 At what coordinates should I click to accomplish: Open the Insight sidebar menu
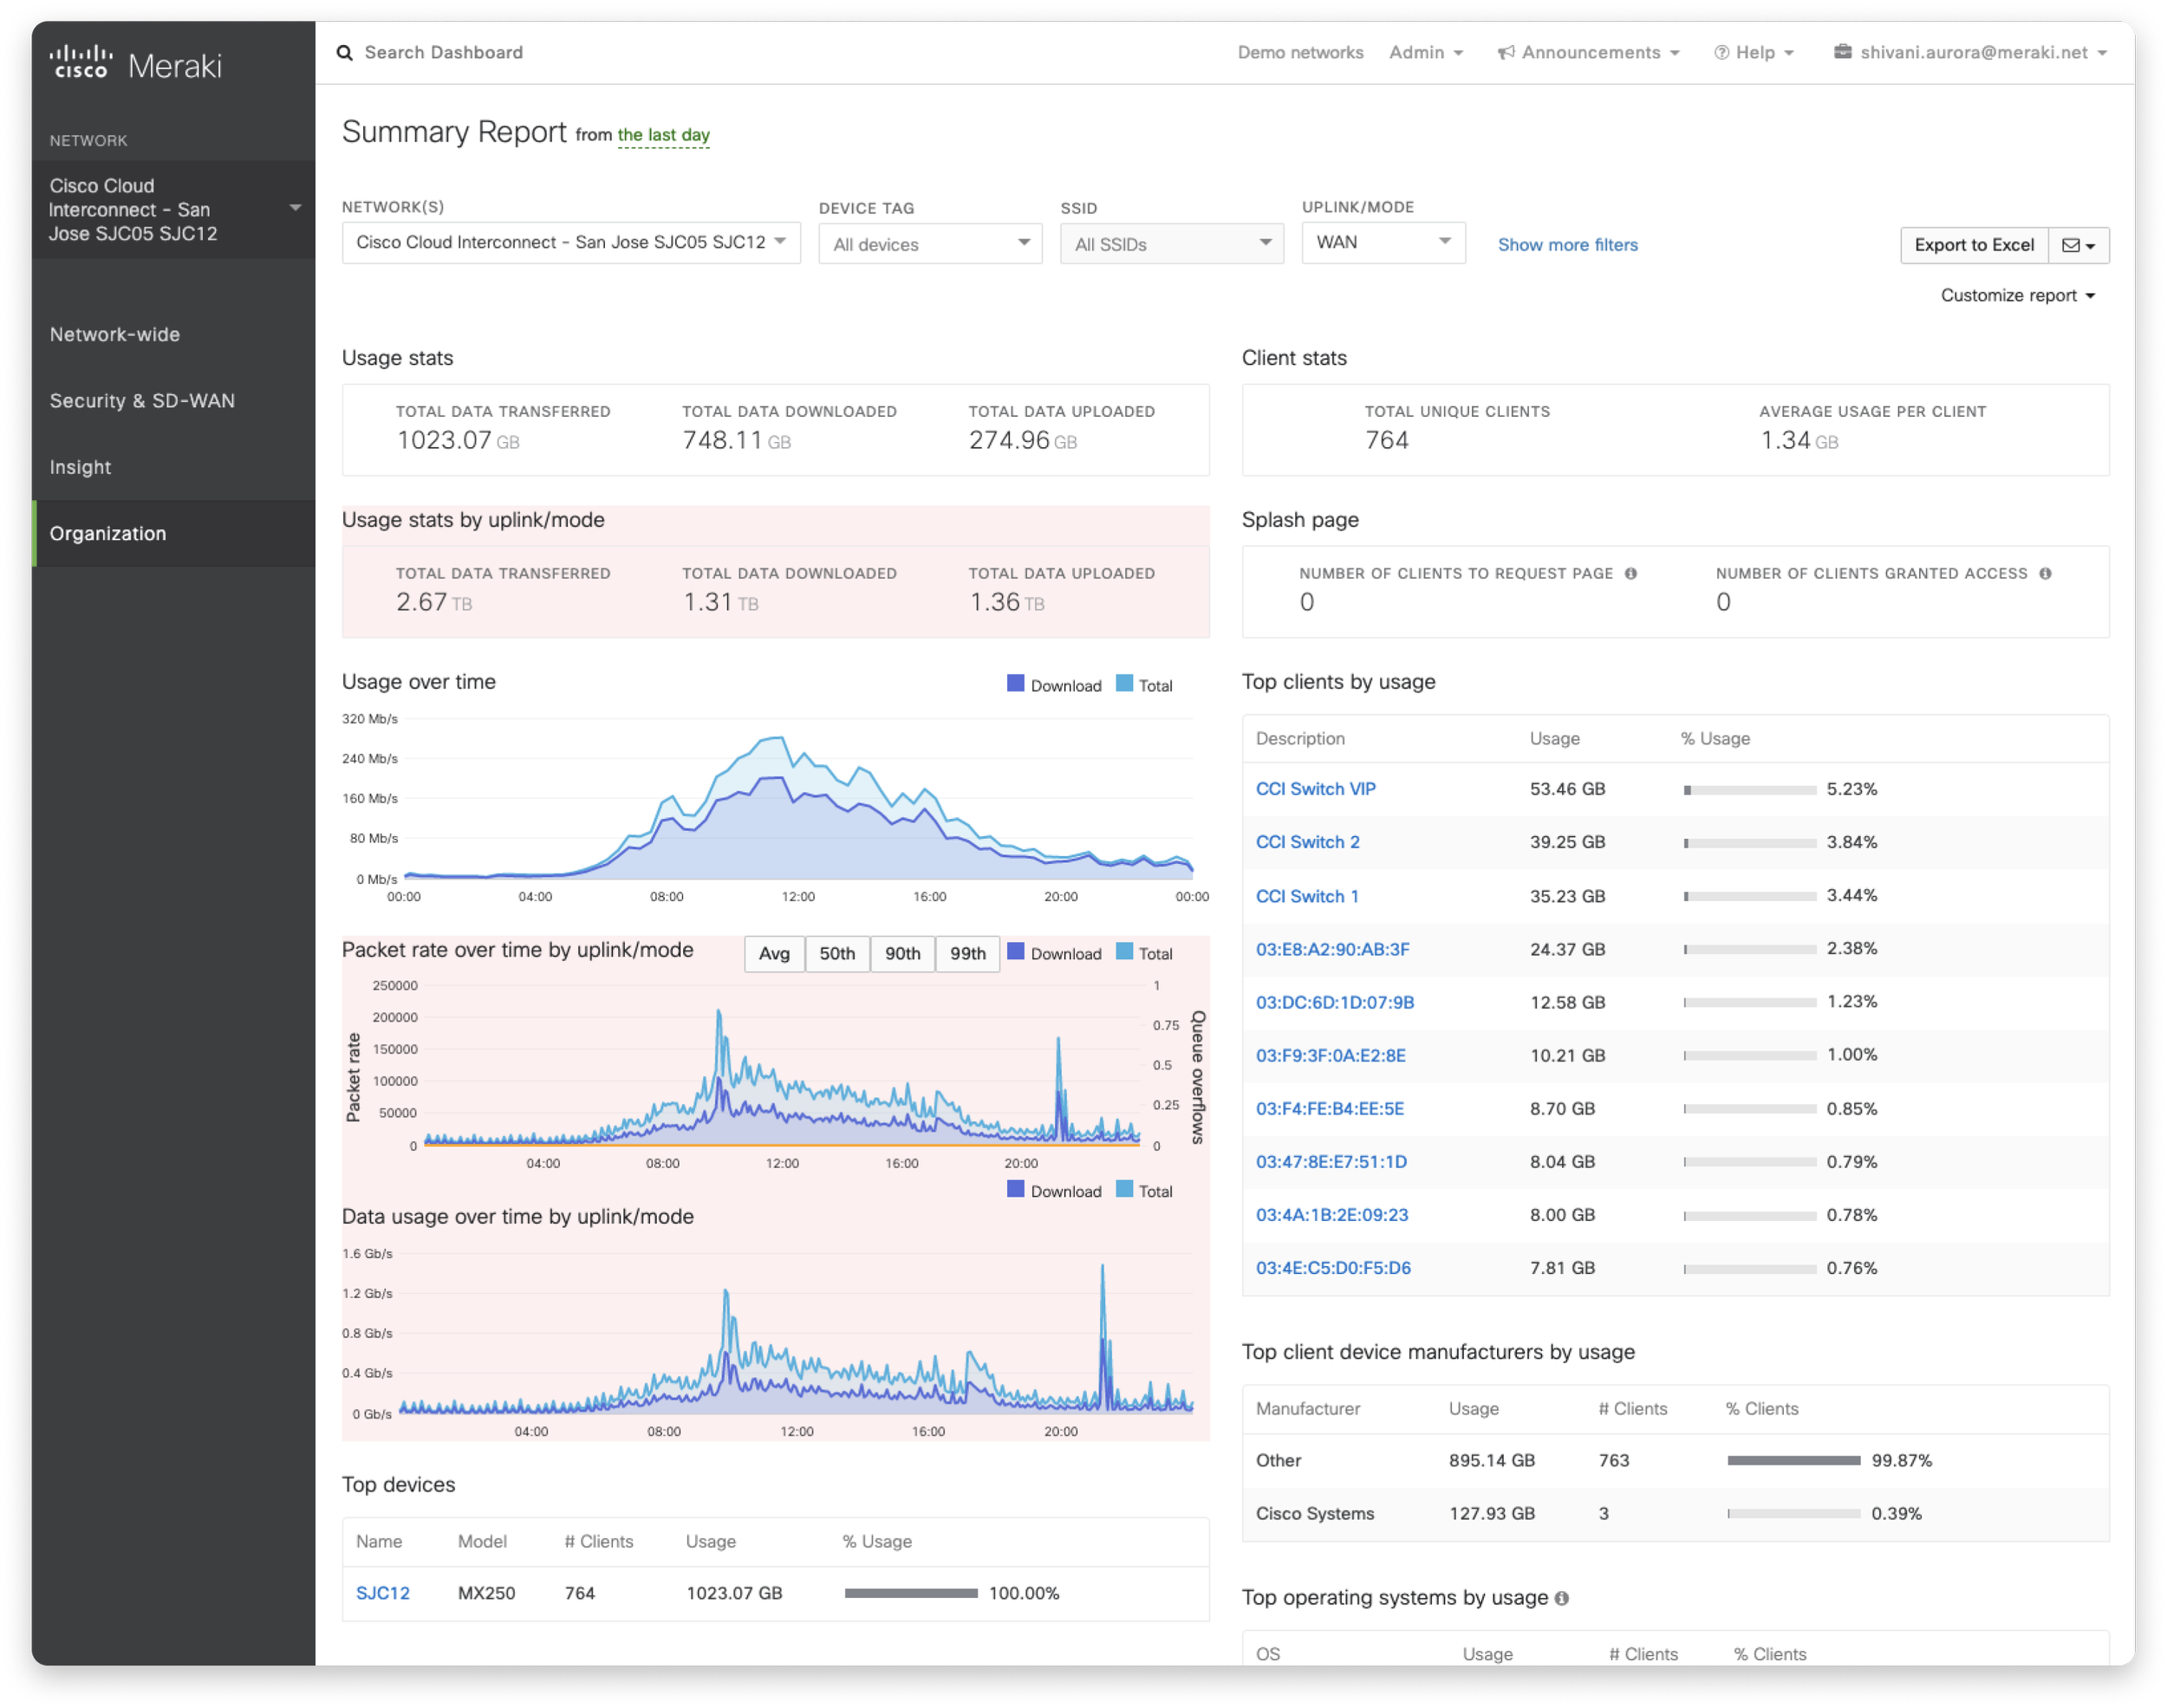(80, 468)
